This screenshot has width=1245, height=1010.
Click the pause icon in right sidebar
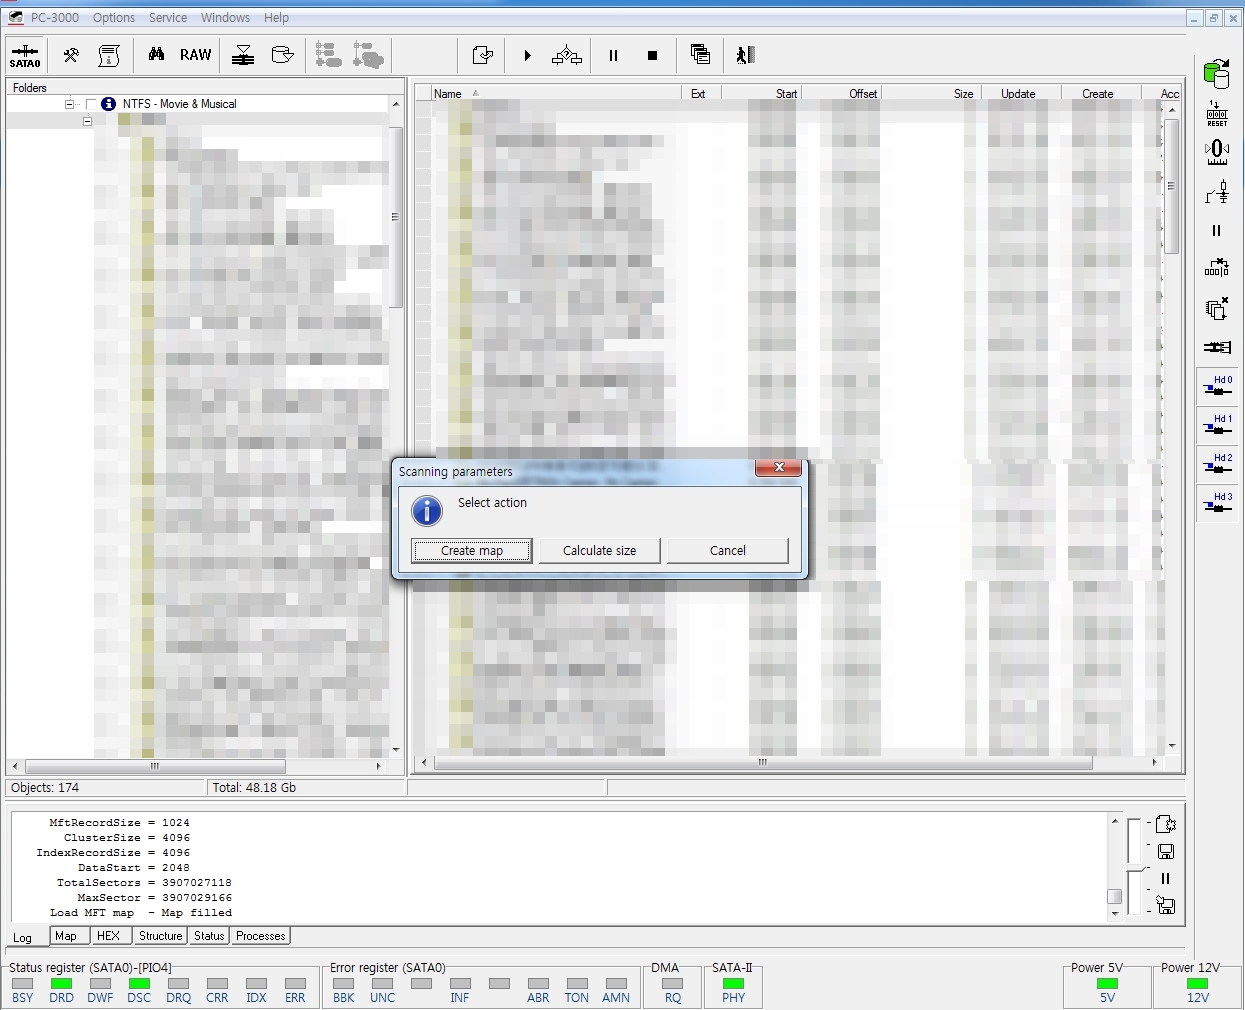(x=1217, y=230)
